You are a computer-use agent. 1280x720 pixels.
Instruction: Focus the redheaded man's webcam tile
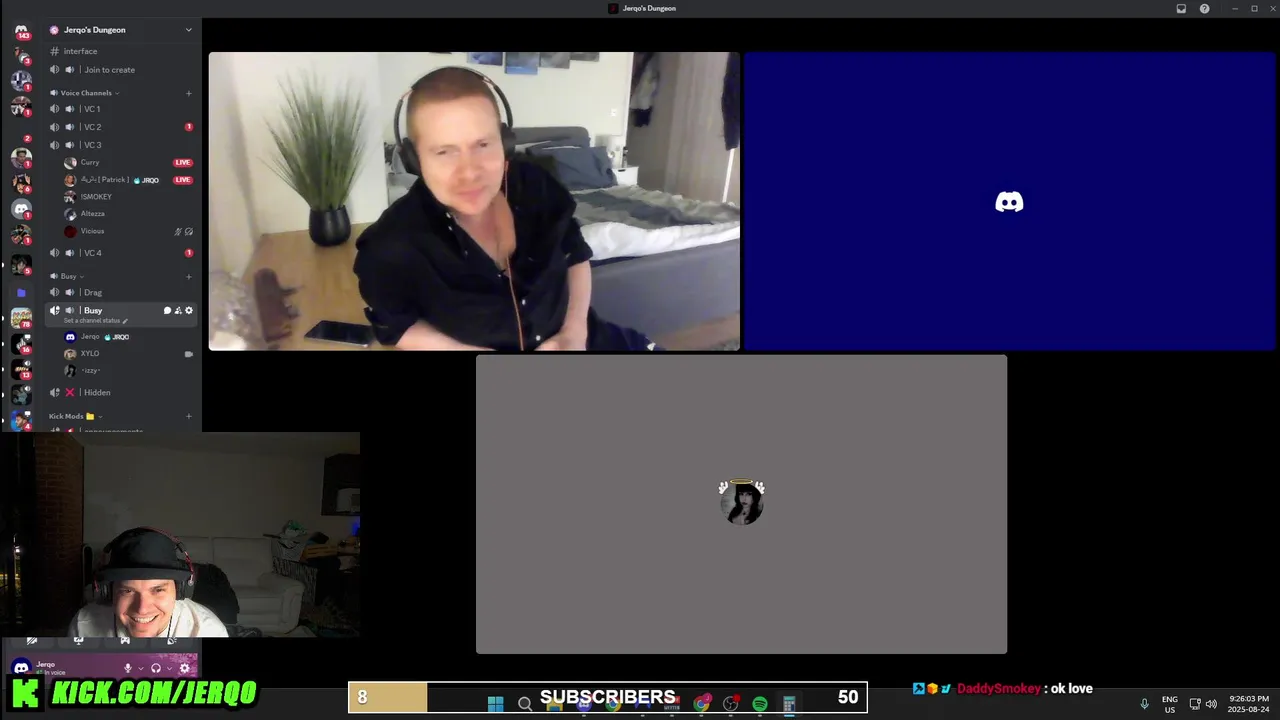point(474,201)
